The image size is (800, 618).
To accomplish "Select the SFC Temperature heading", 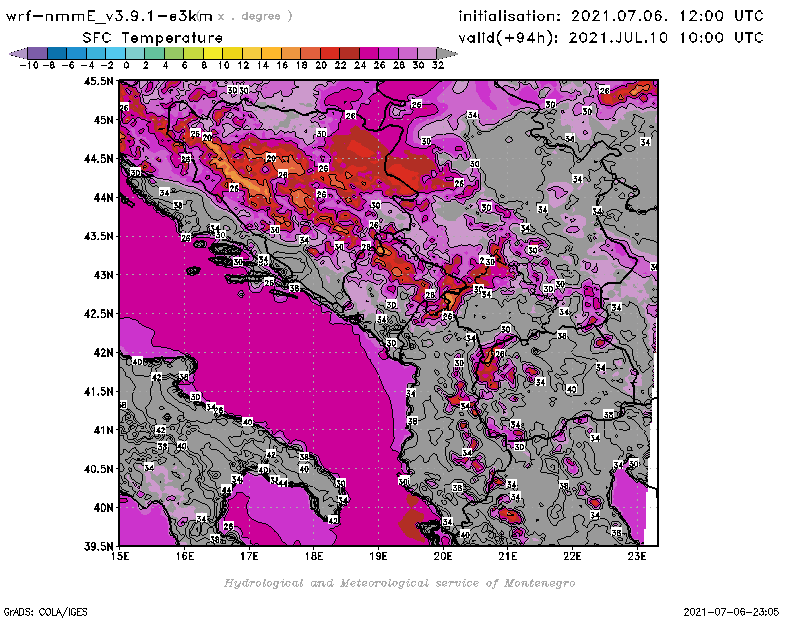I will tap(153, 38).
